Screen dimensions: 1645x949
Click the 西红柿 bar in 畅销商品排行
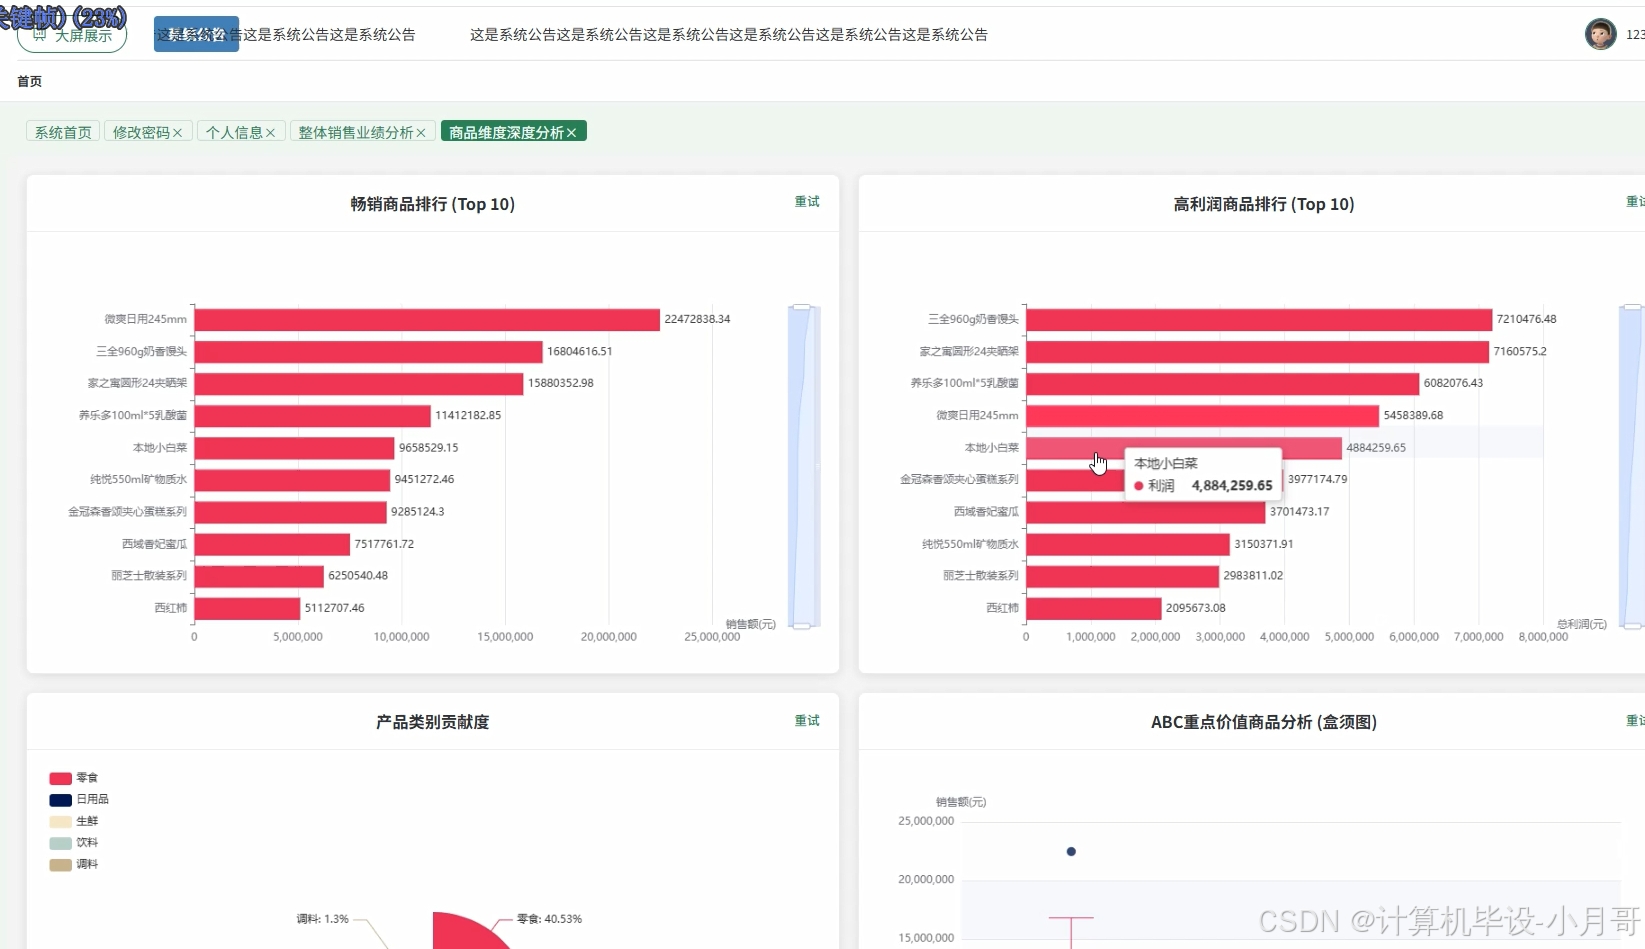click(247, 608)
